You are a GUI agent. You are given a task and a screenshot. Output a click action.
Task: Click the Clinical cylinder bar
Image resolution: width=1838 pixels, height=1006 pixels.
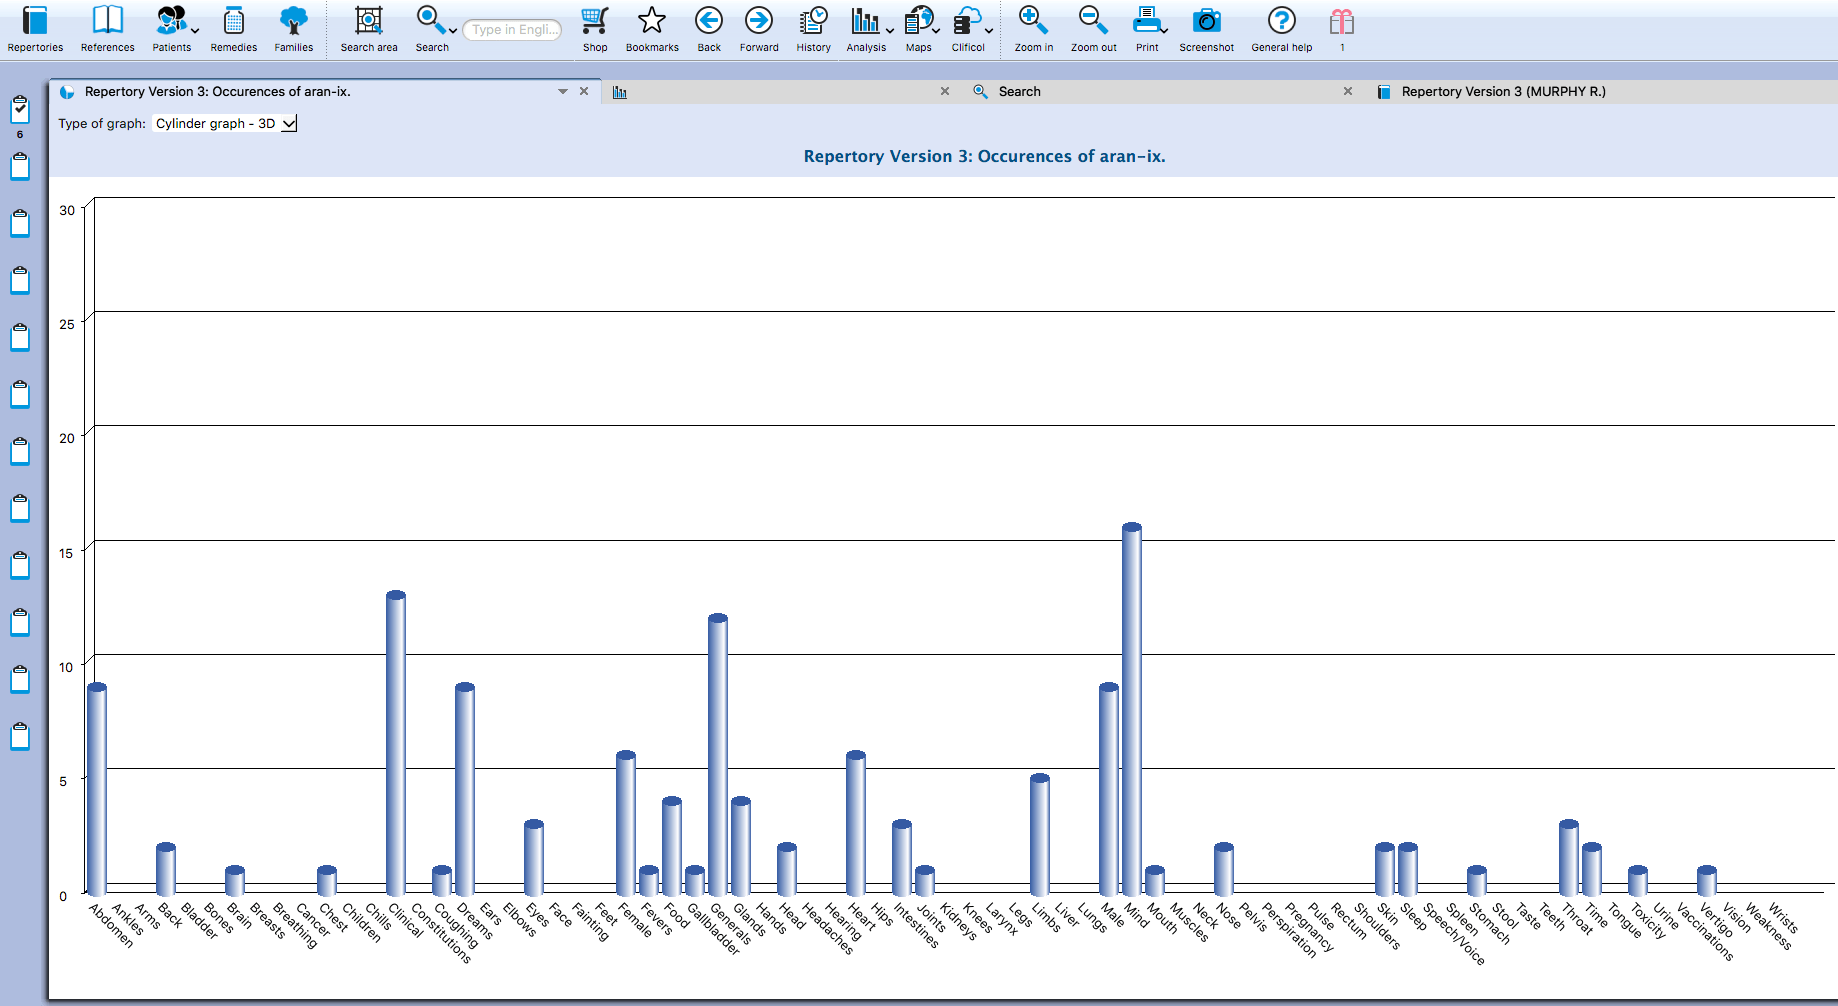395,743
